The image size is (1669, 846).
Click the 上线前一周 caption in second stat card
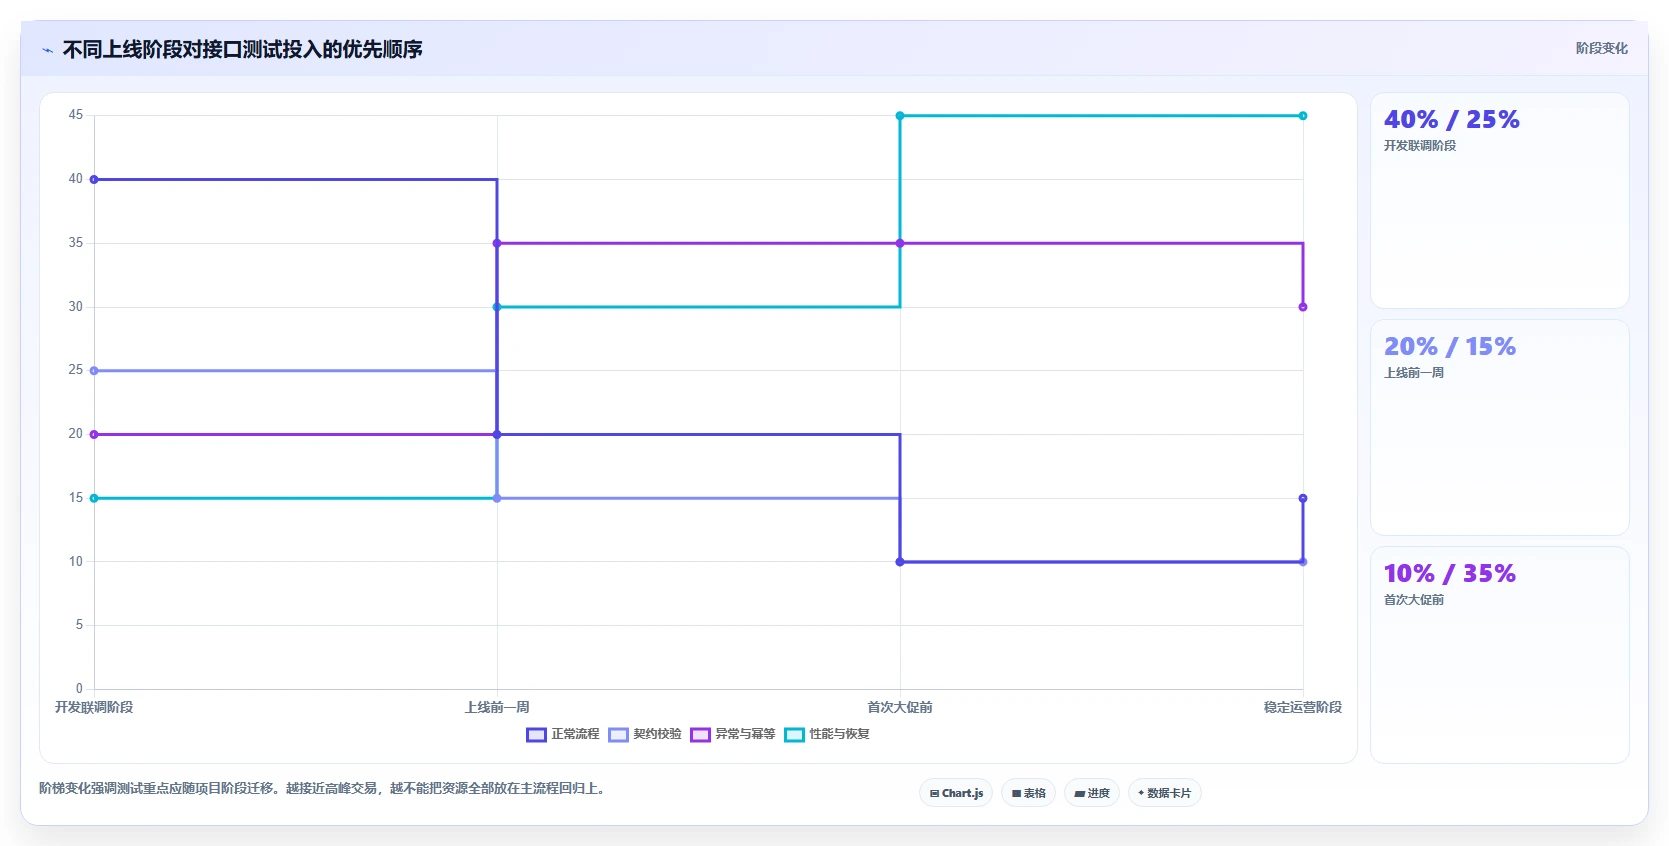pos(1414,373)
